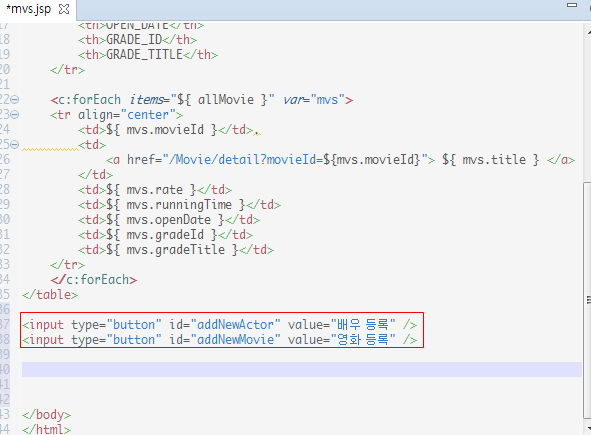Viewport: 591px width, 435px height.
Task: Click the mvs.openDate cell expression
Action: click(x=165, y=220)
